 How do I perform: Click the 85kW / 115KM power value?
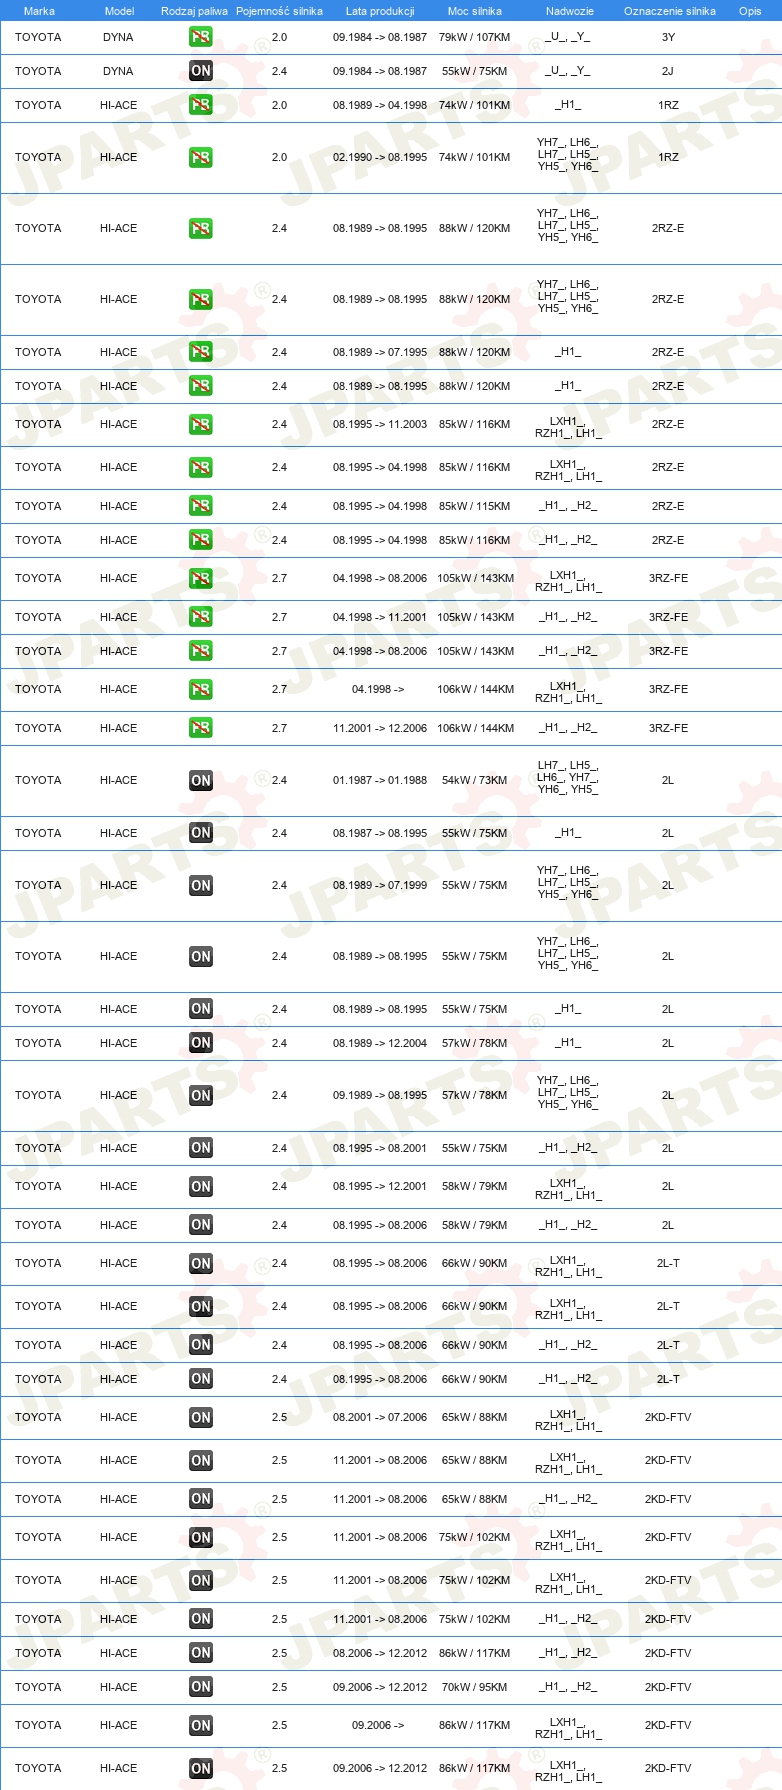[x=474, y=506]
